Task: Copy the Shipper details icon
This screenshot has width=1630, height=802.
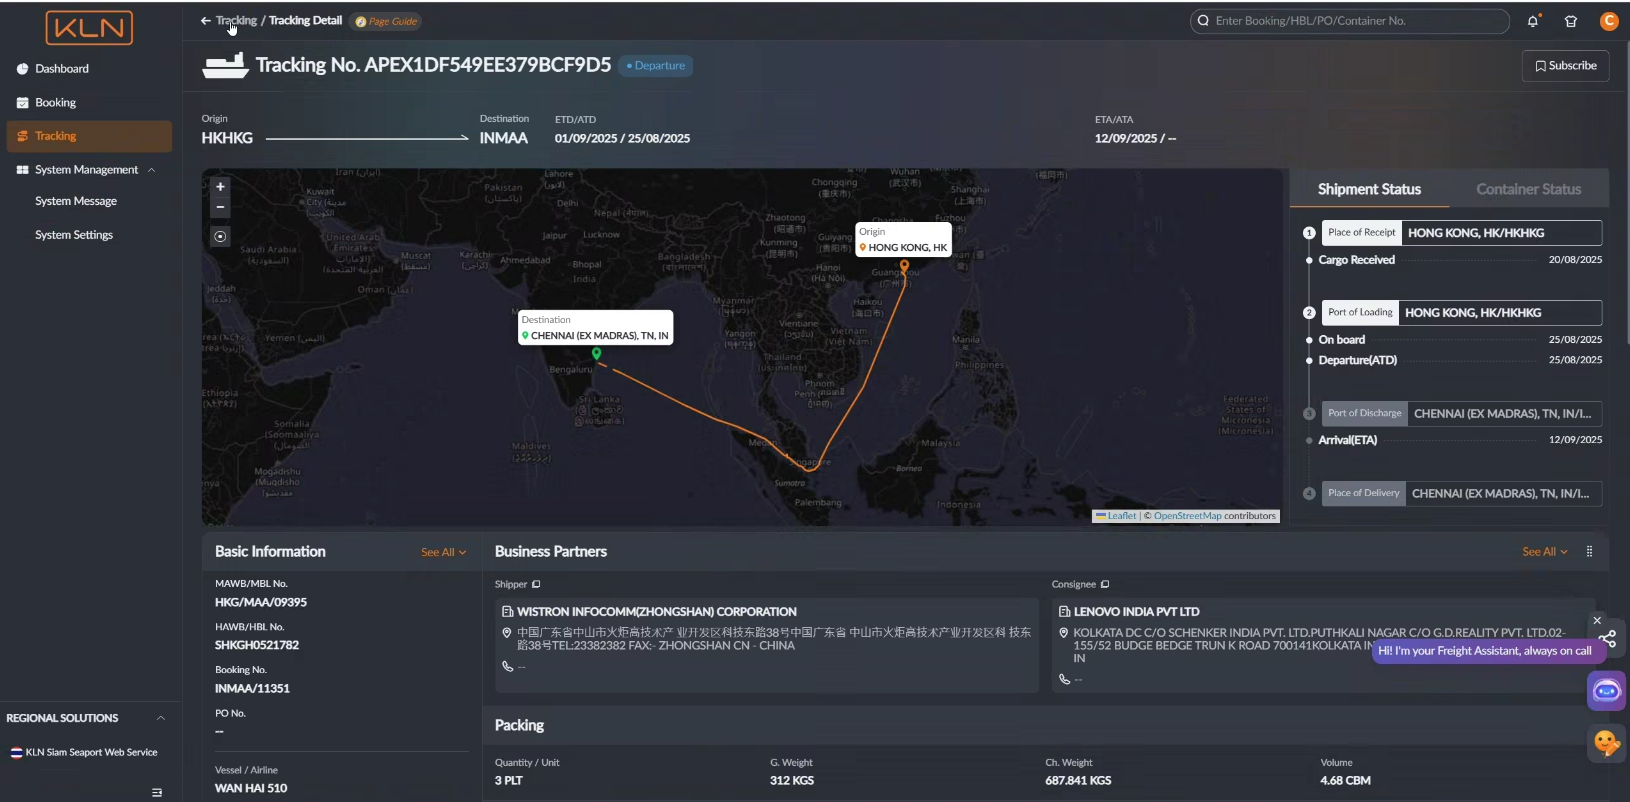Action: pos(536,585)
